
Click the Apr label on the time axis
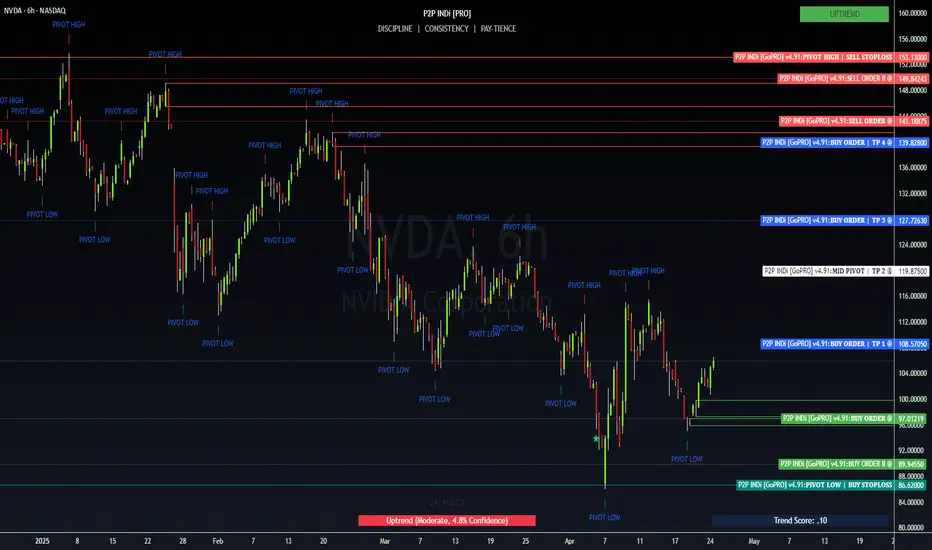(x=569, y=541)
